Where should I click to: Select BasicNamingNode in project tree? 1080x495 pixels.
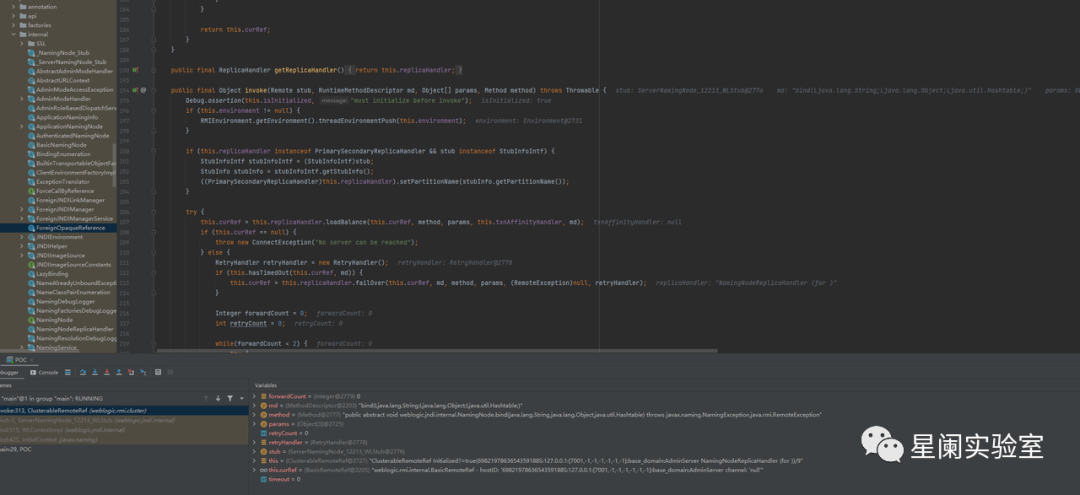[x=61, y=145]
